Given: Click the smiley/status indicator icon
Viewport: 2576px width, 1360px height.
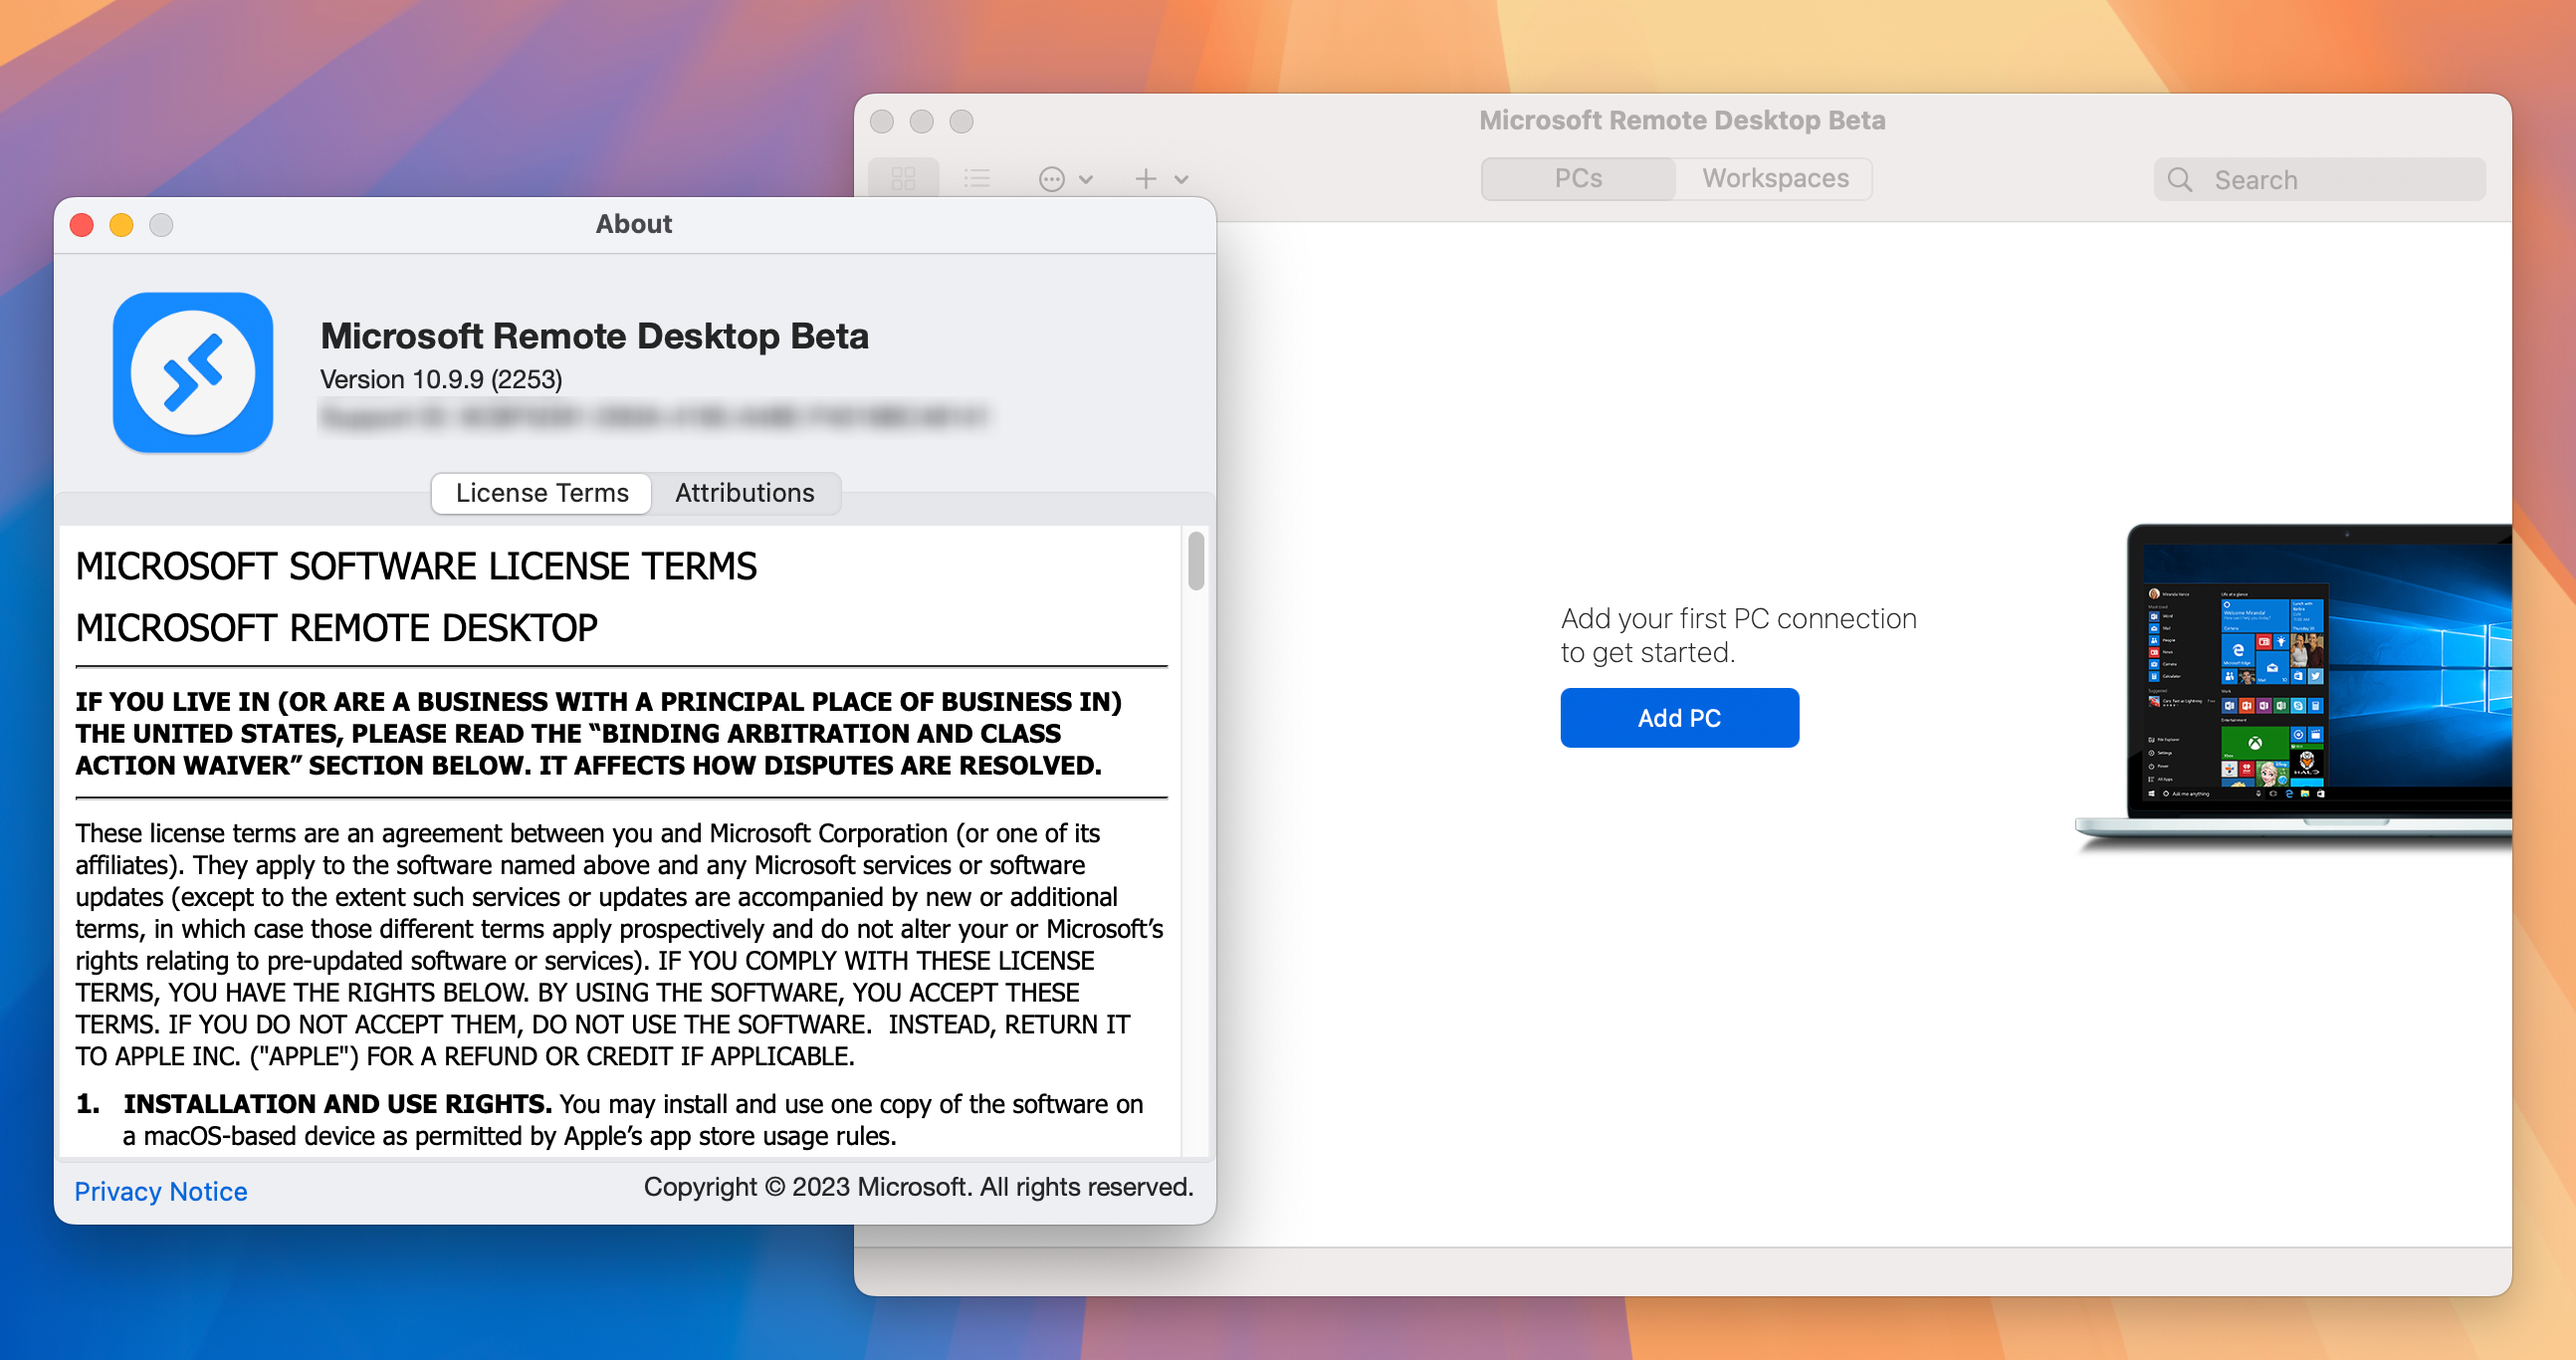Looking at the screenshot, I should pos(1053,179).
